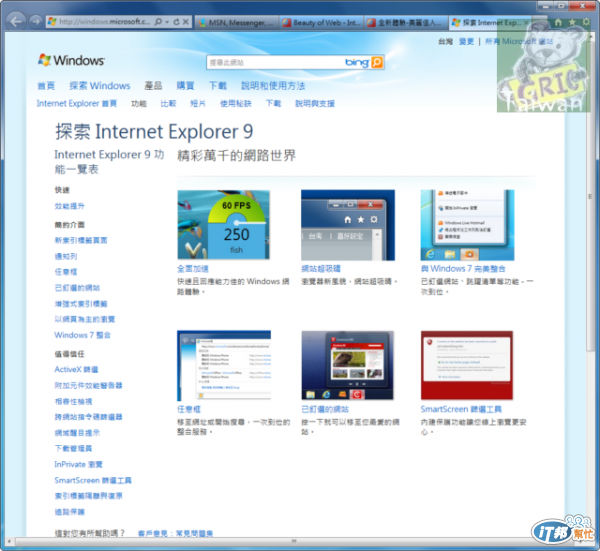
Task: Open the 增強式索引標籤 sidebar link
Action: (x=81, y=304)
